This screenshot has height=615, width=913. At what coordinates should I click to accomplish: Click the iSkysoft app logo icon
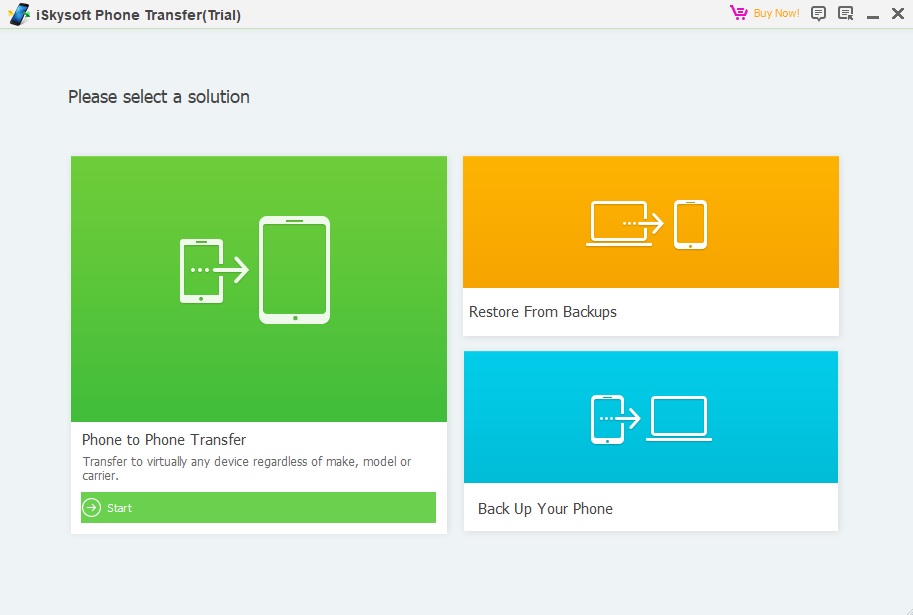coord(19,14)
